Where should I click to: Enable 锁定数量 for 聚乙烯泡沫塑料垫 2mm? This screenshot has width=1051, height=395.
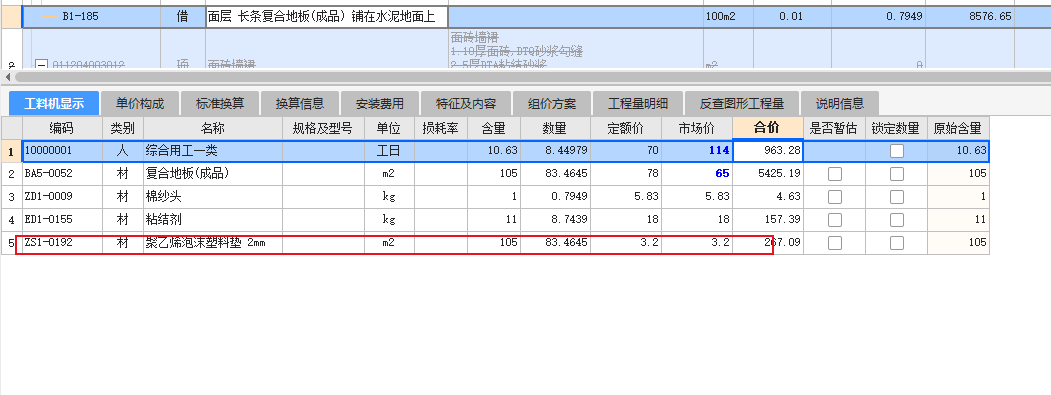click(897, 243)
